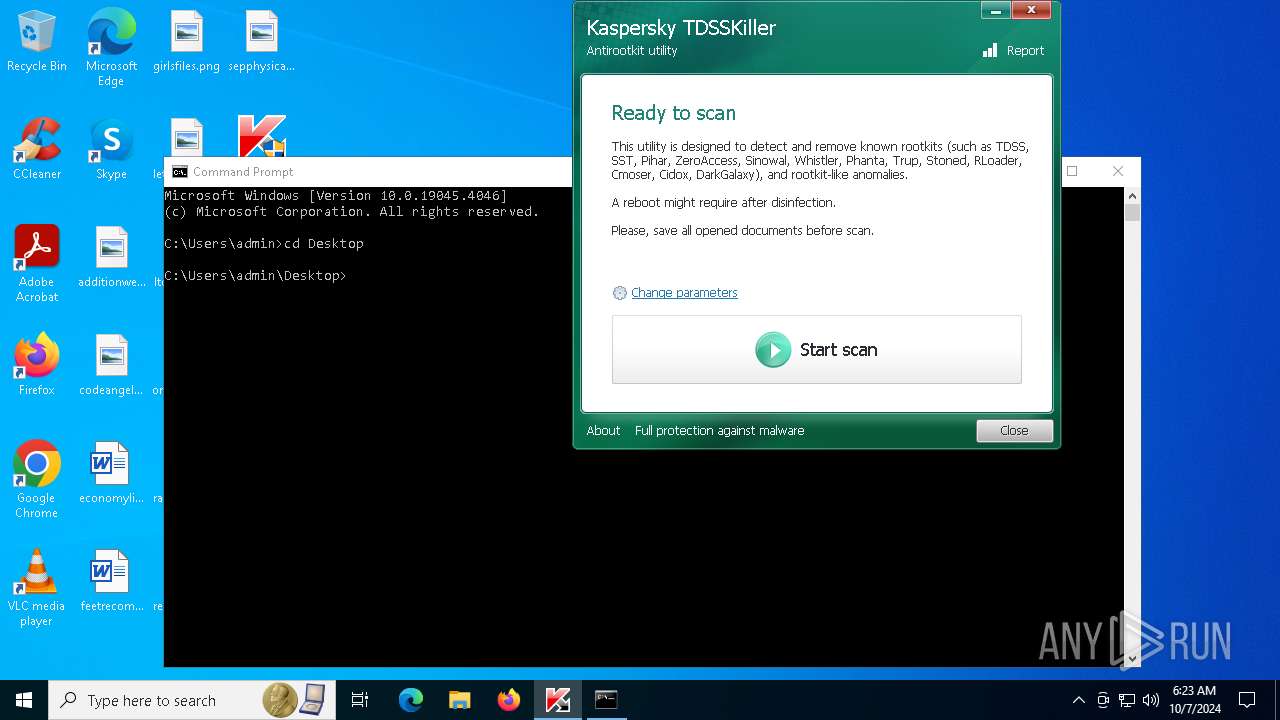This screenshot has height=720, width=1280.
Task: Click the taskbar search box
Action: pyautogui.click(x=192, y=700)
